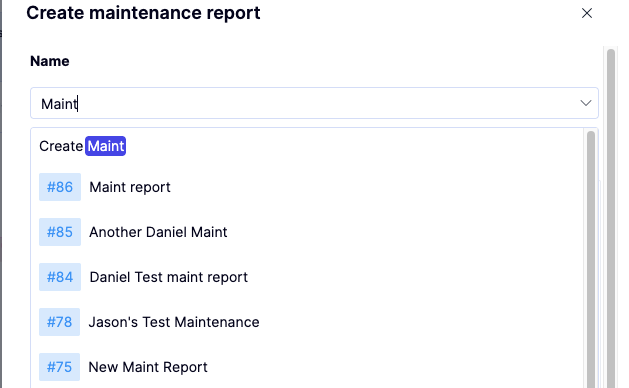Select the #84 badge icon

tap(60, 277)
